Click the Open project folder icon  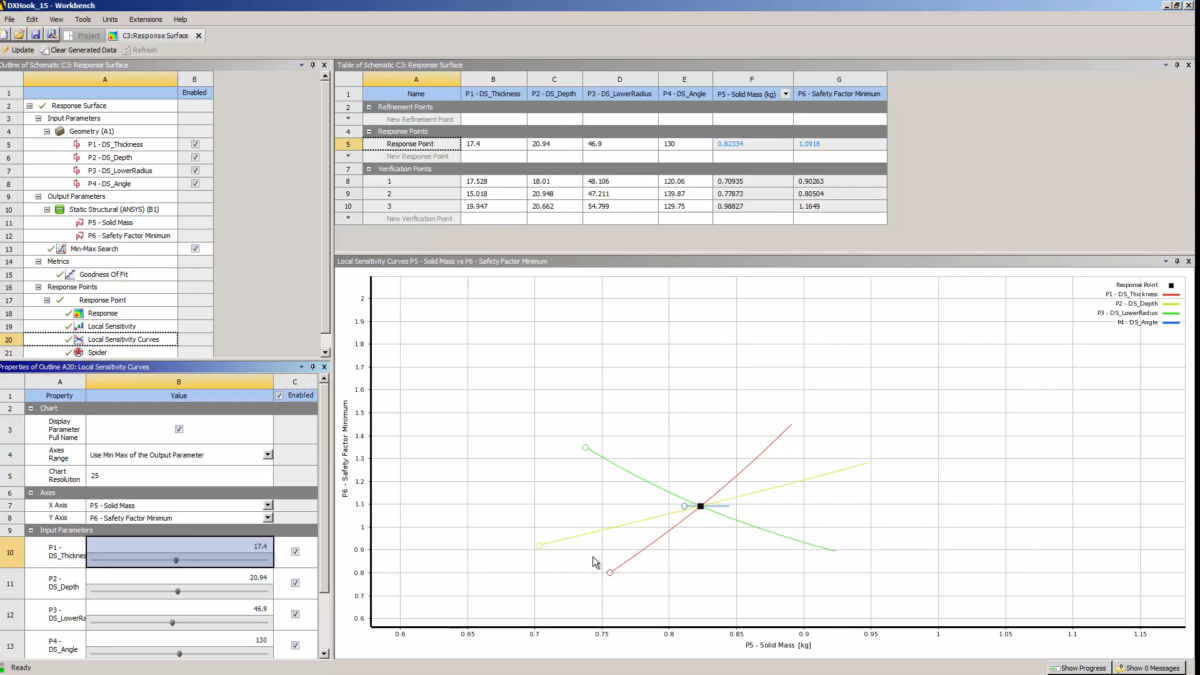19,35
